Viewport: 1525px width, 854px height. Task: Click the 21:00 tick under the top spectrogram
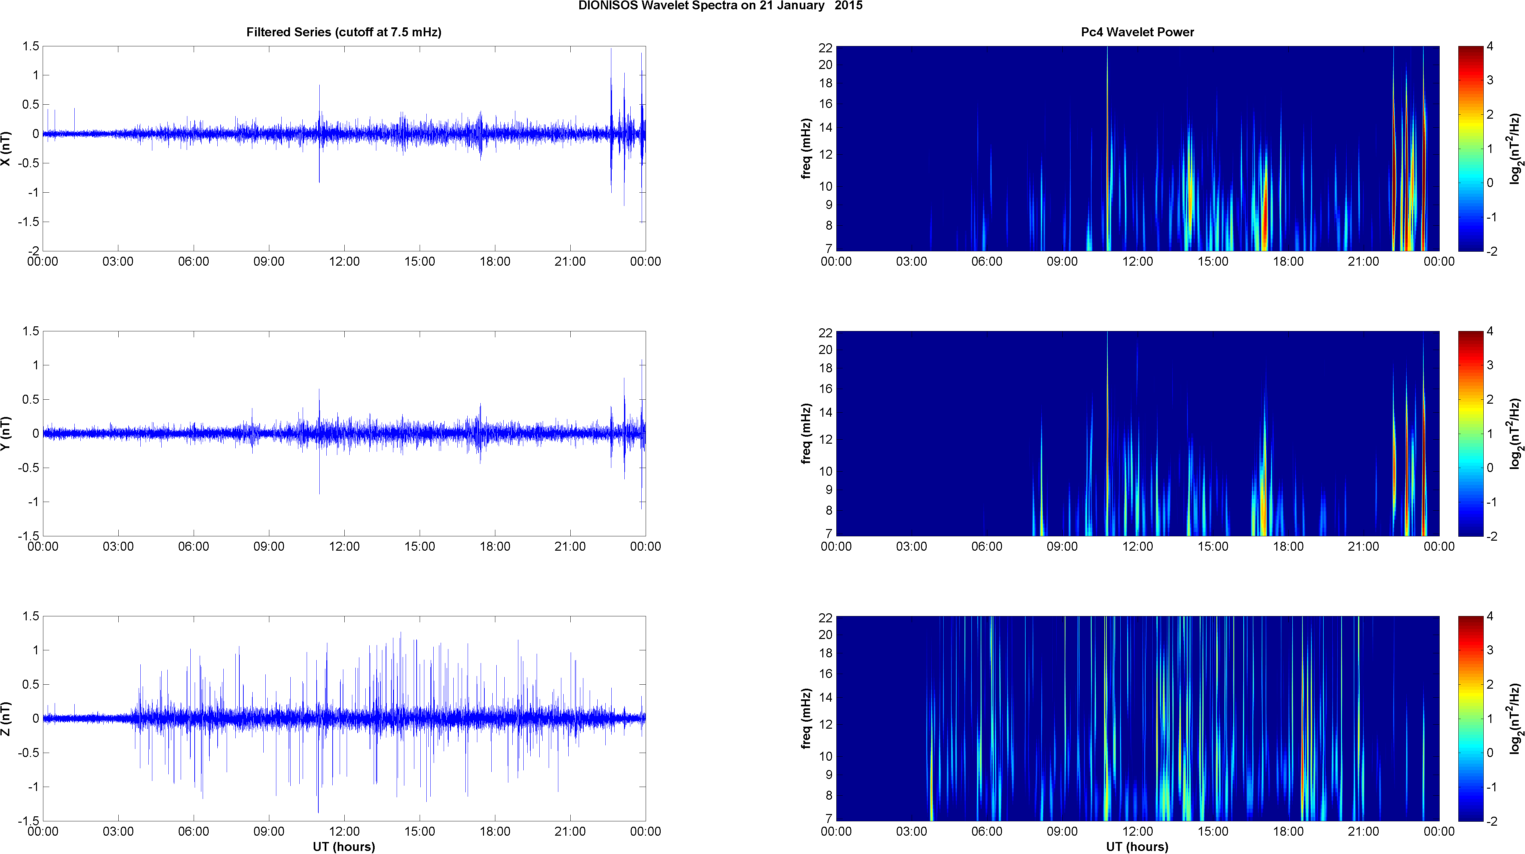pyautogui.click(x=1363, y=262)
